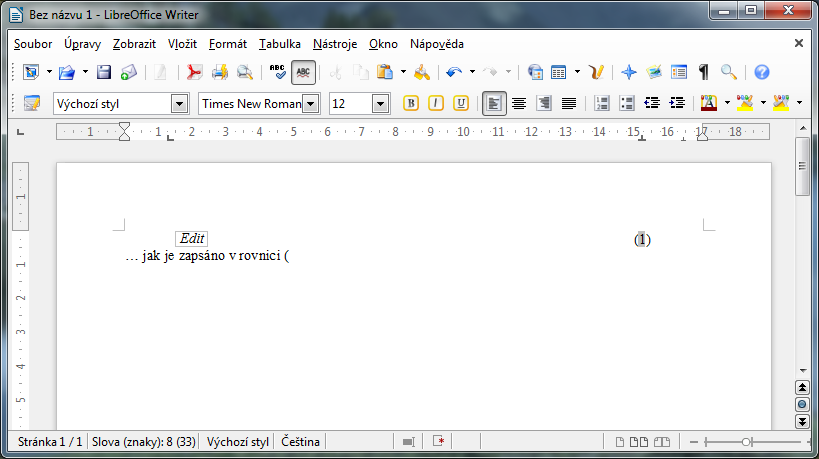Apply the Highlighting color
This screenshot has height=459, width=819.
coord(745,103)
